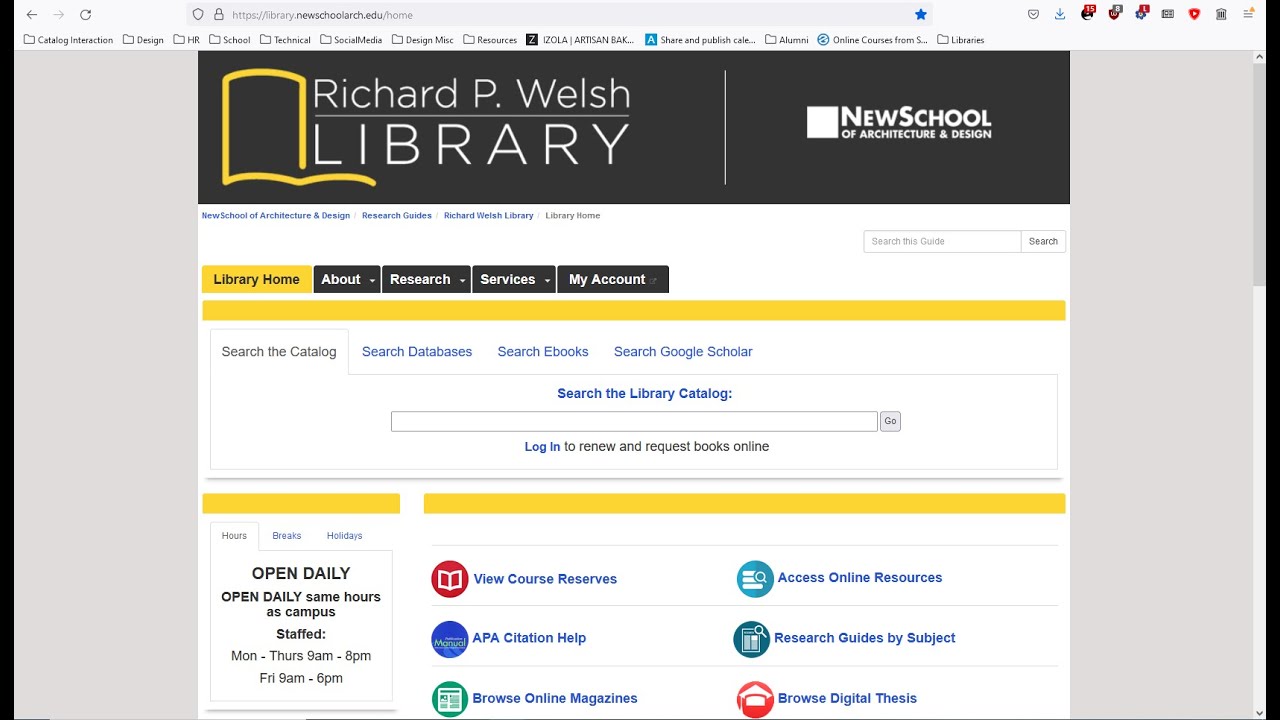The image size is (1280, 720).
Task: Switch to the Search Ebooks tab
Action: click(543, 352)
